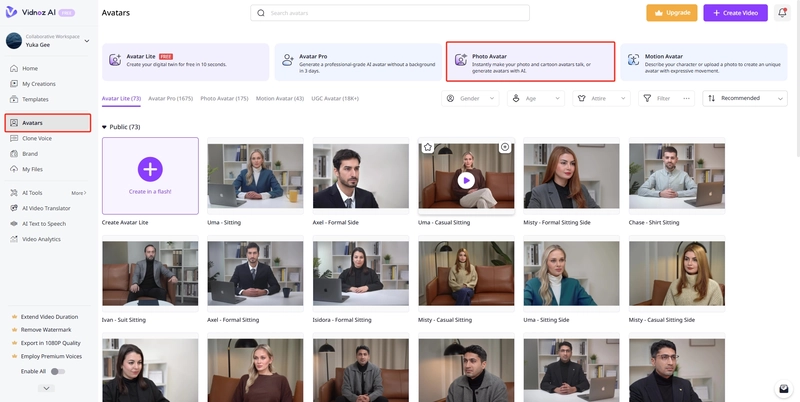Open the Clone Voice sidebar item

point(36,138)
